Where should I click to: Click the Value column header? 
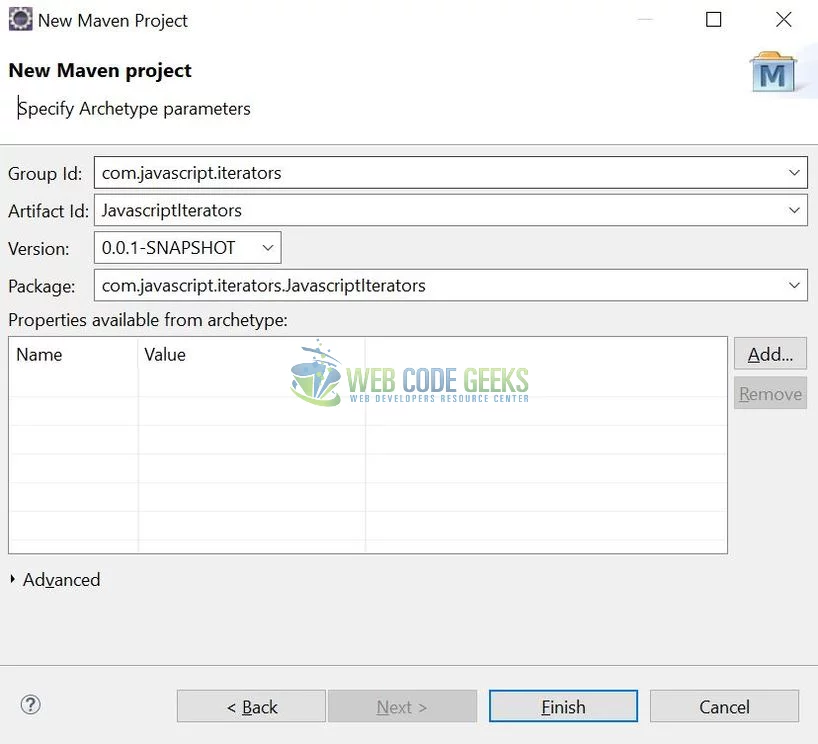251,355
